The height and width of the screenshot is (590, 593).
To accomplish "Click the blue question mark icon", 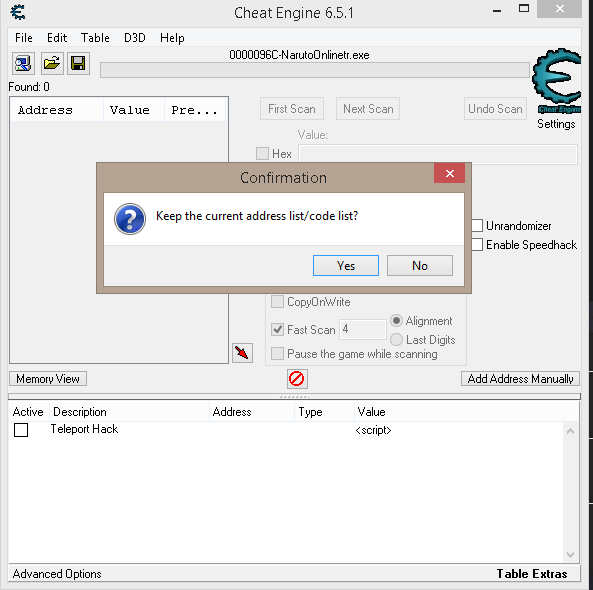I will pyautogui.click(x=130, y=219).
